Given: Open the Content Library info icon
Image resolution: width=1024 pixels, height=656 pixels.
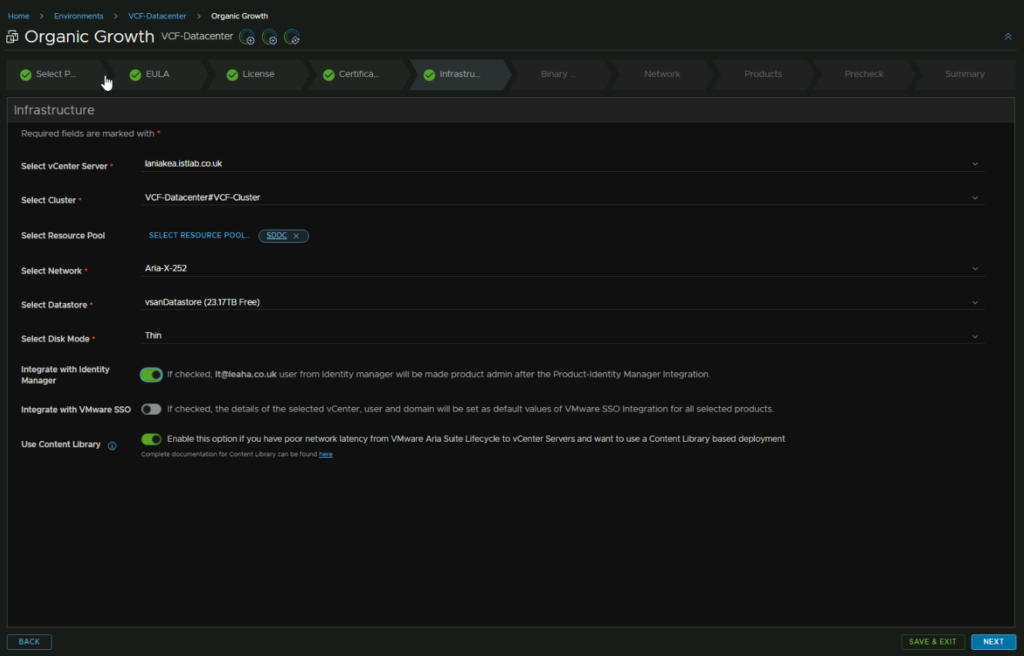Looking at the screenshot, I should tap(112, 446).
